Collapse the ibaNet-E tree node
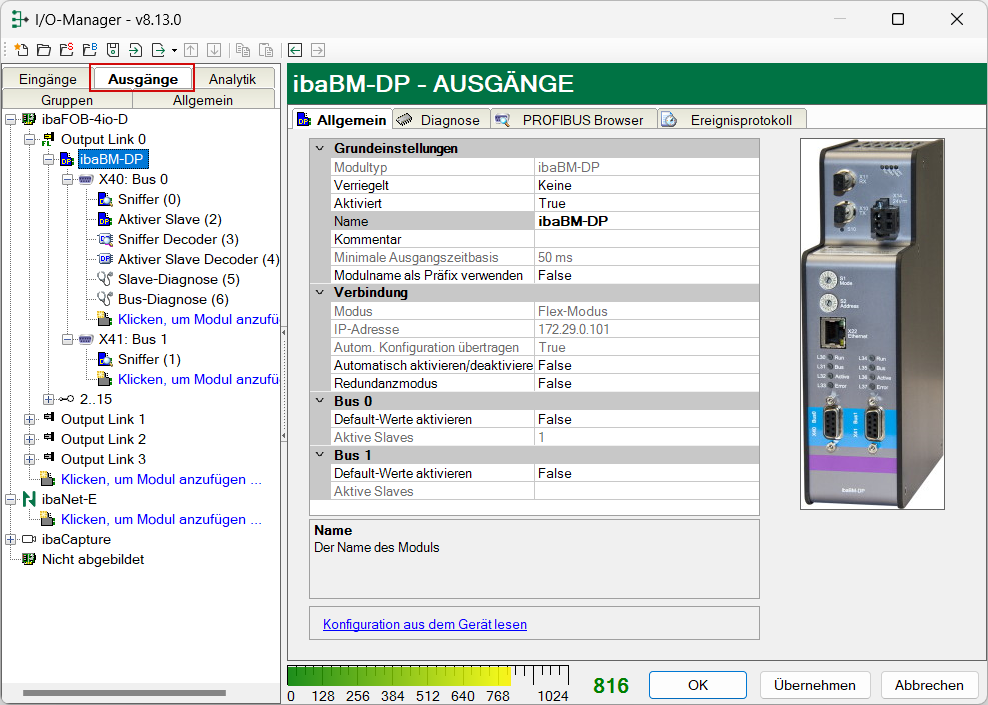 coord(11,500)
